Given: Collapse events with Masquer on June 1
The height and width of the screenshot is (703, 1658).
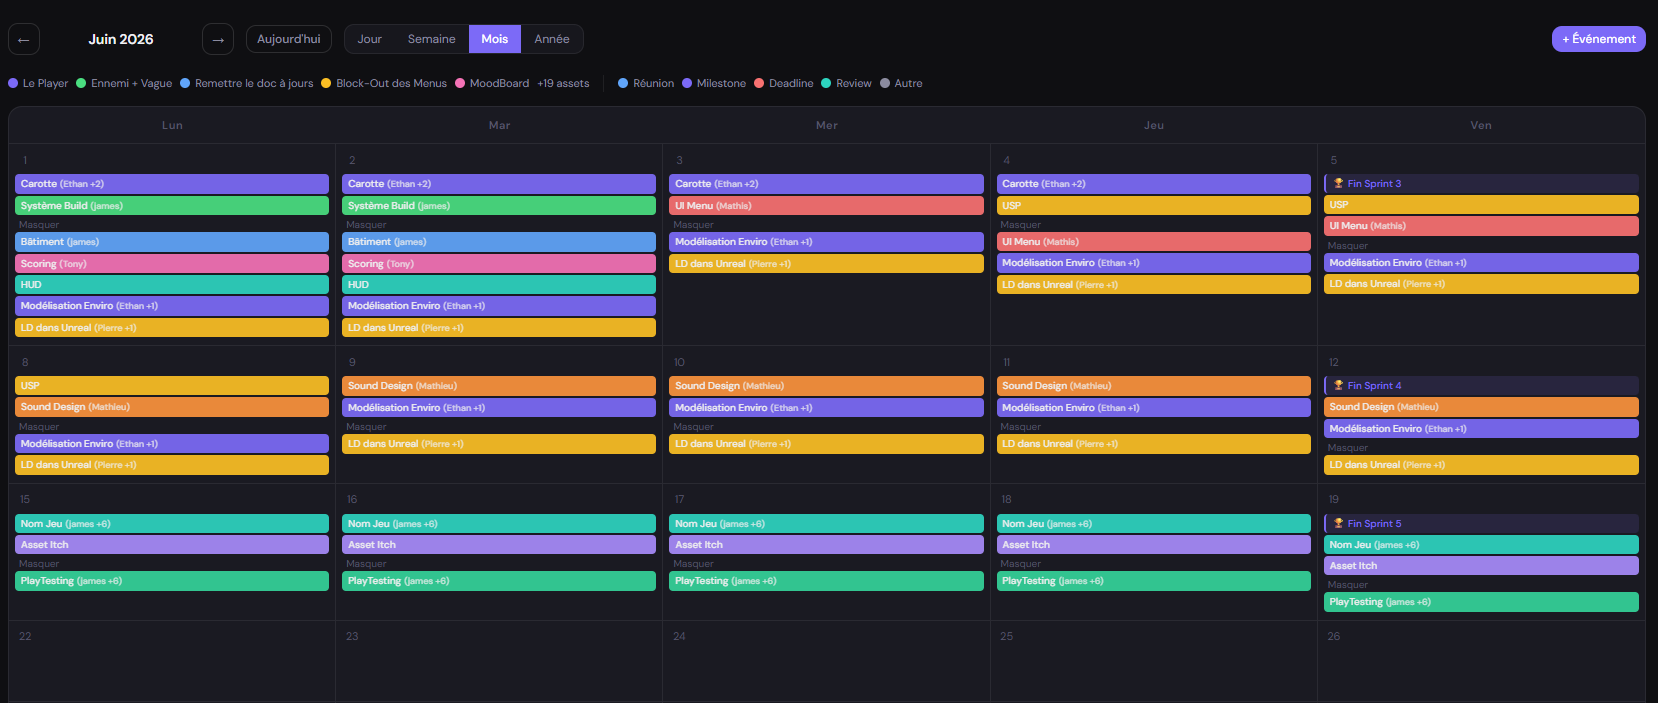Looking at the screenshot, I should [39, 225].
